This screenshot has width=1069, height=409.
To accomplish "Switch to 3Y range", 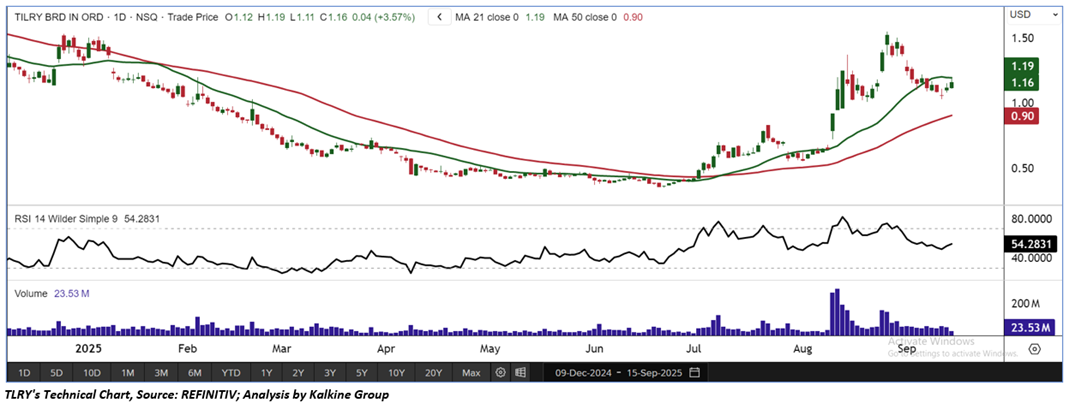I will pyautogui.click(x=330, y=373).
